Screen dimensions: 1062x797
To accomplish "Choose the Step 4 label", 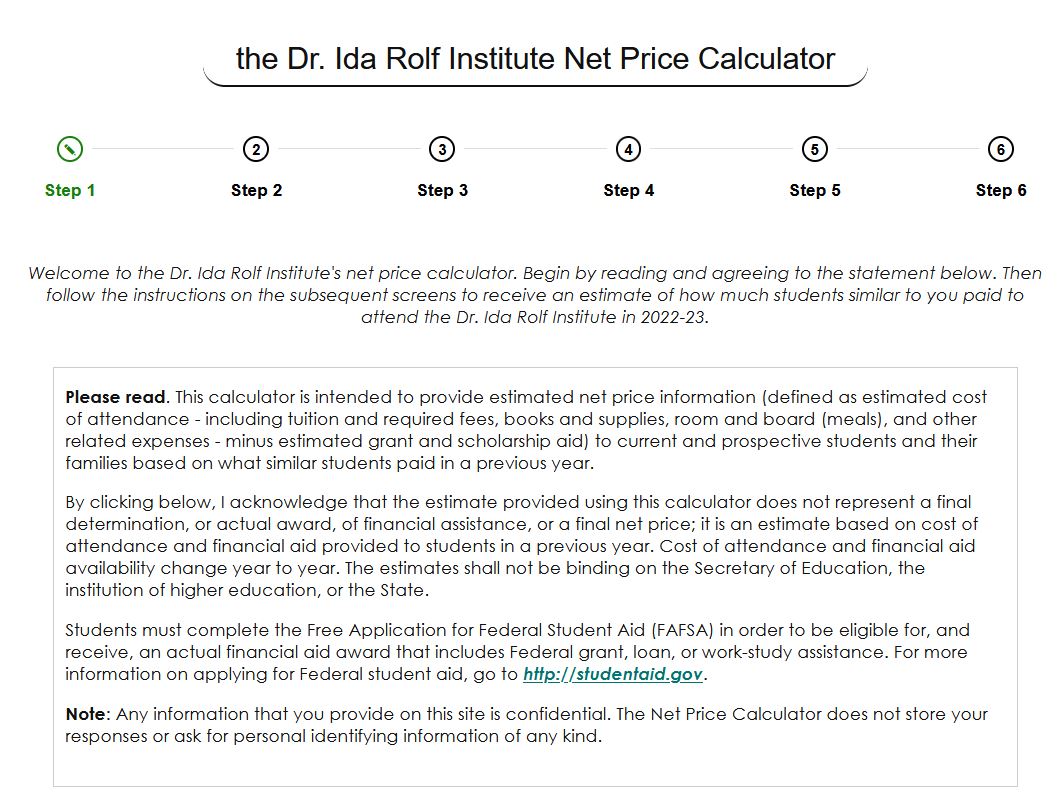I will [x=628, y=190].
